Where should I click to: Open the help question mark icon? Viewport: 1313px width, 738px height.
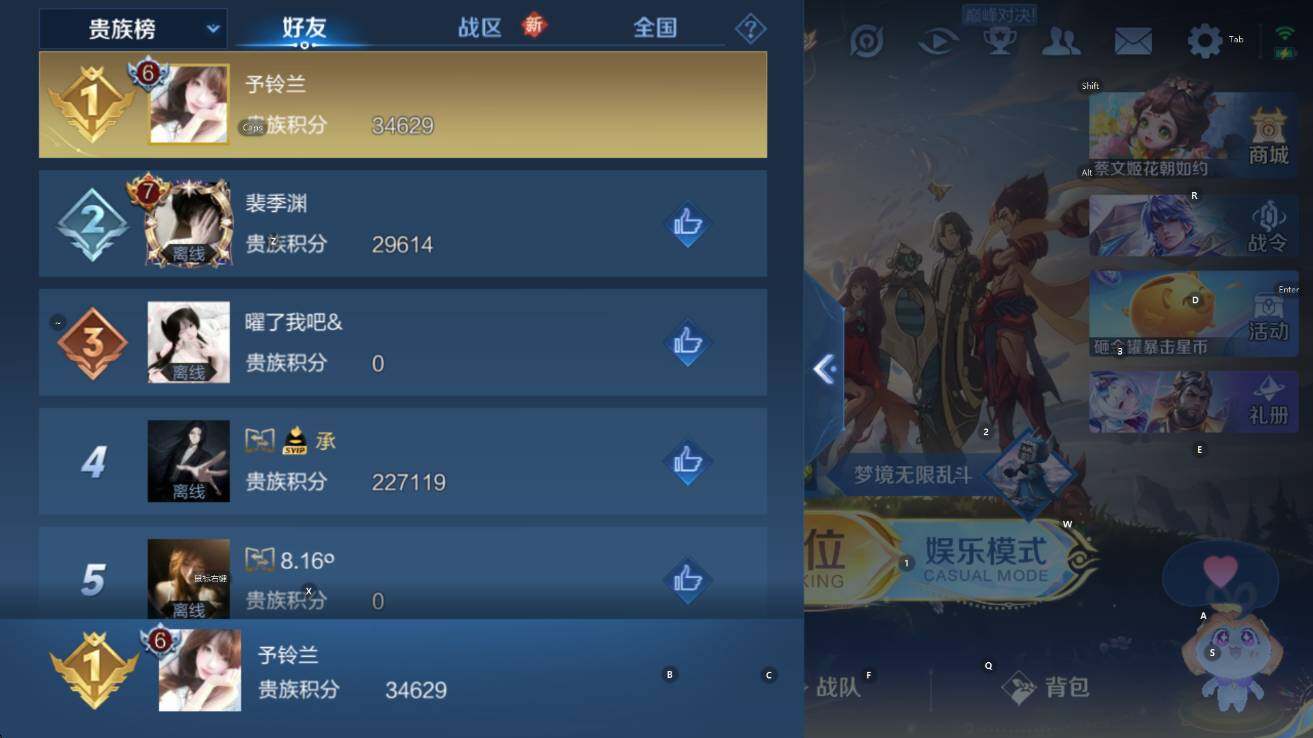[750, 29]
